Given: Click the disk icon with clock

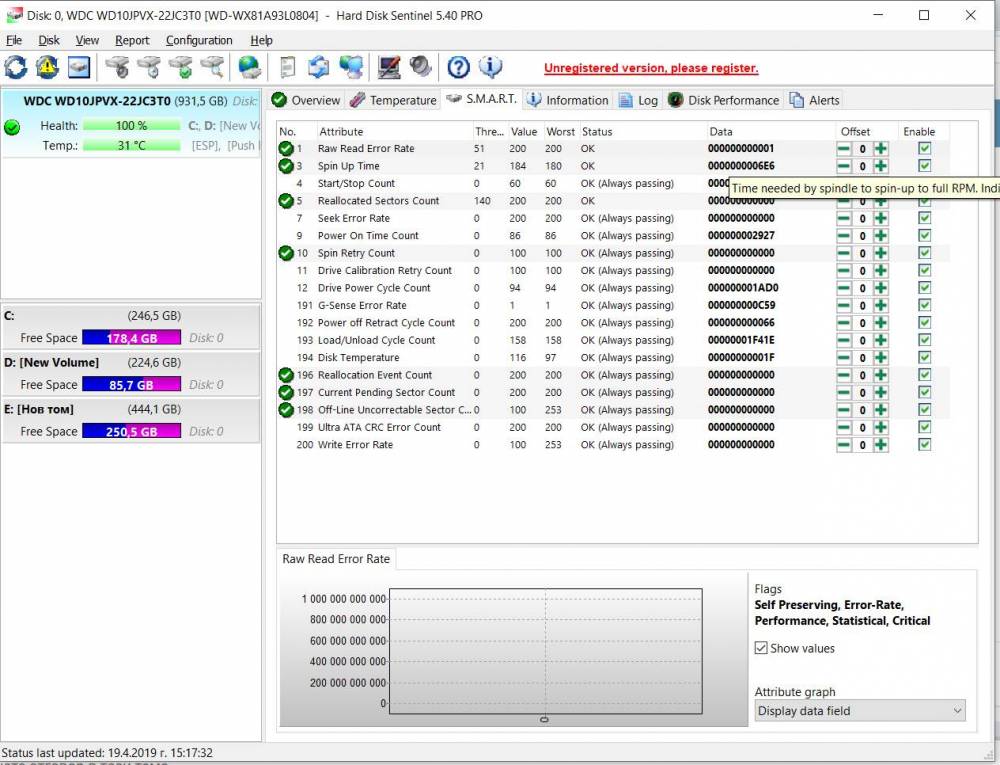Looking at the screenshot, I should (149, 67).
